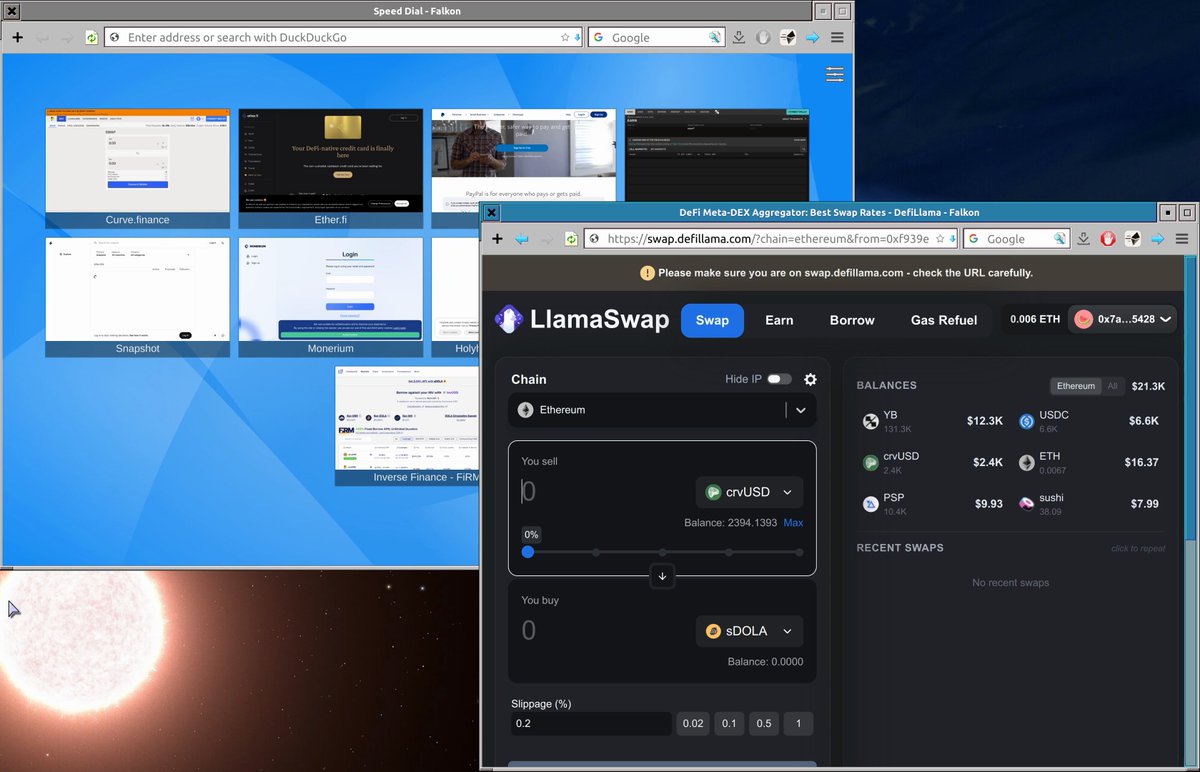
Task: Open downloads in DefiLlama window toolbar
Action: click(x=1084, y=239)
